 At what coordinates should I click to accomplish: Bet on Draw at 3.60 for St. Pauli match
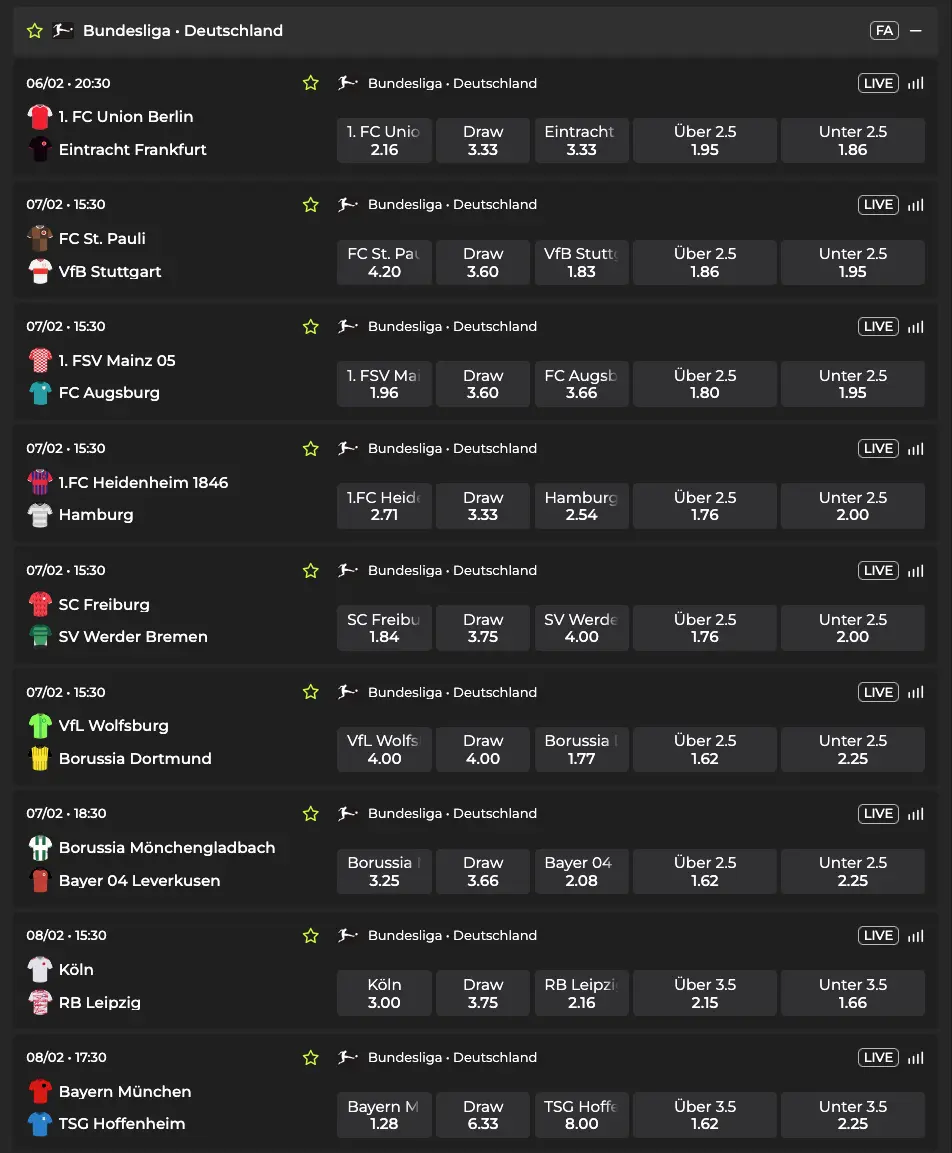point(483,262)
